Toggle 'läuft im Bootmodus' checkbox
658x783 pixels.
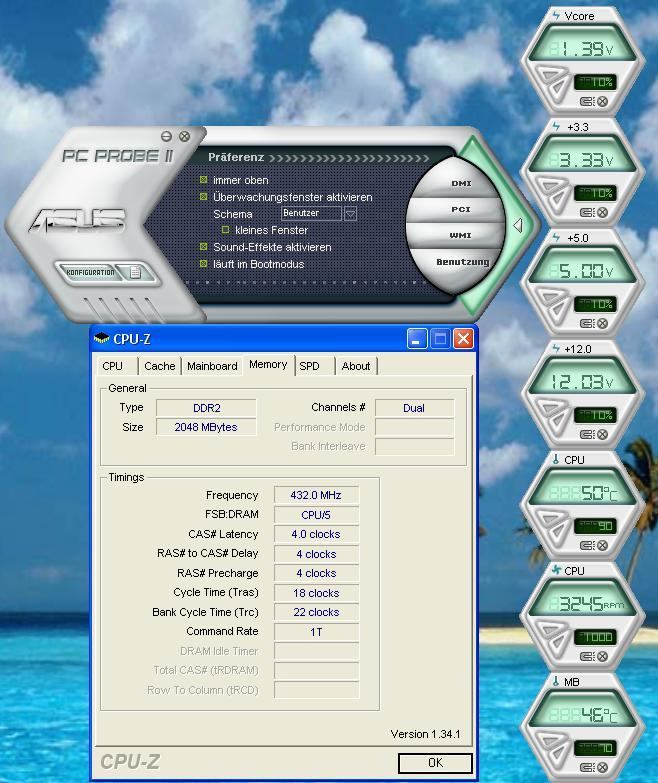203,264
